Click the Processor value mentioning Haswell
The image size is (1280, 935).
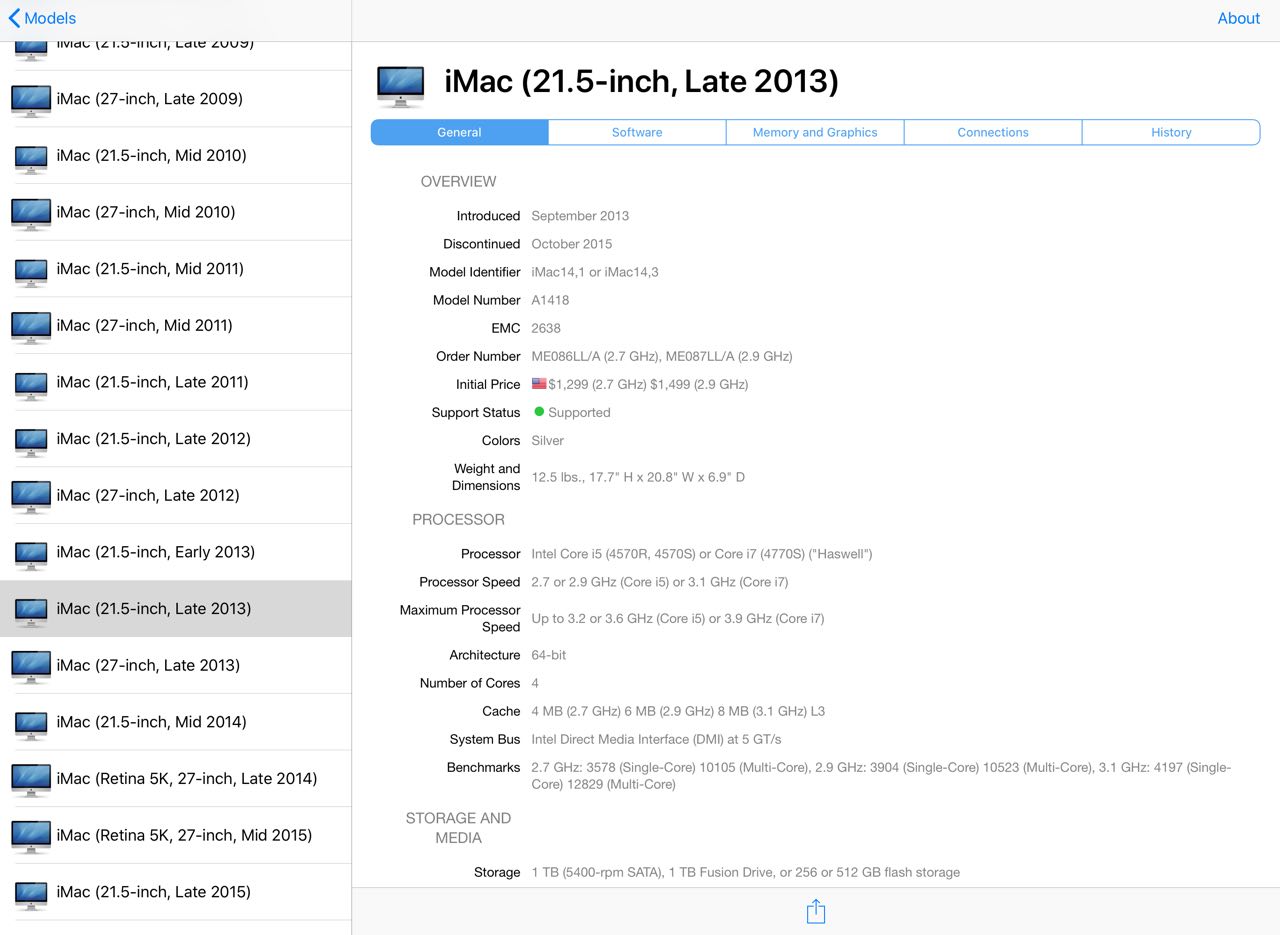[702, 554]
